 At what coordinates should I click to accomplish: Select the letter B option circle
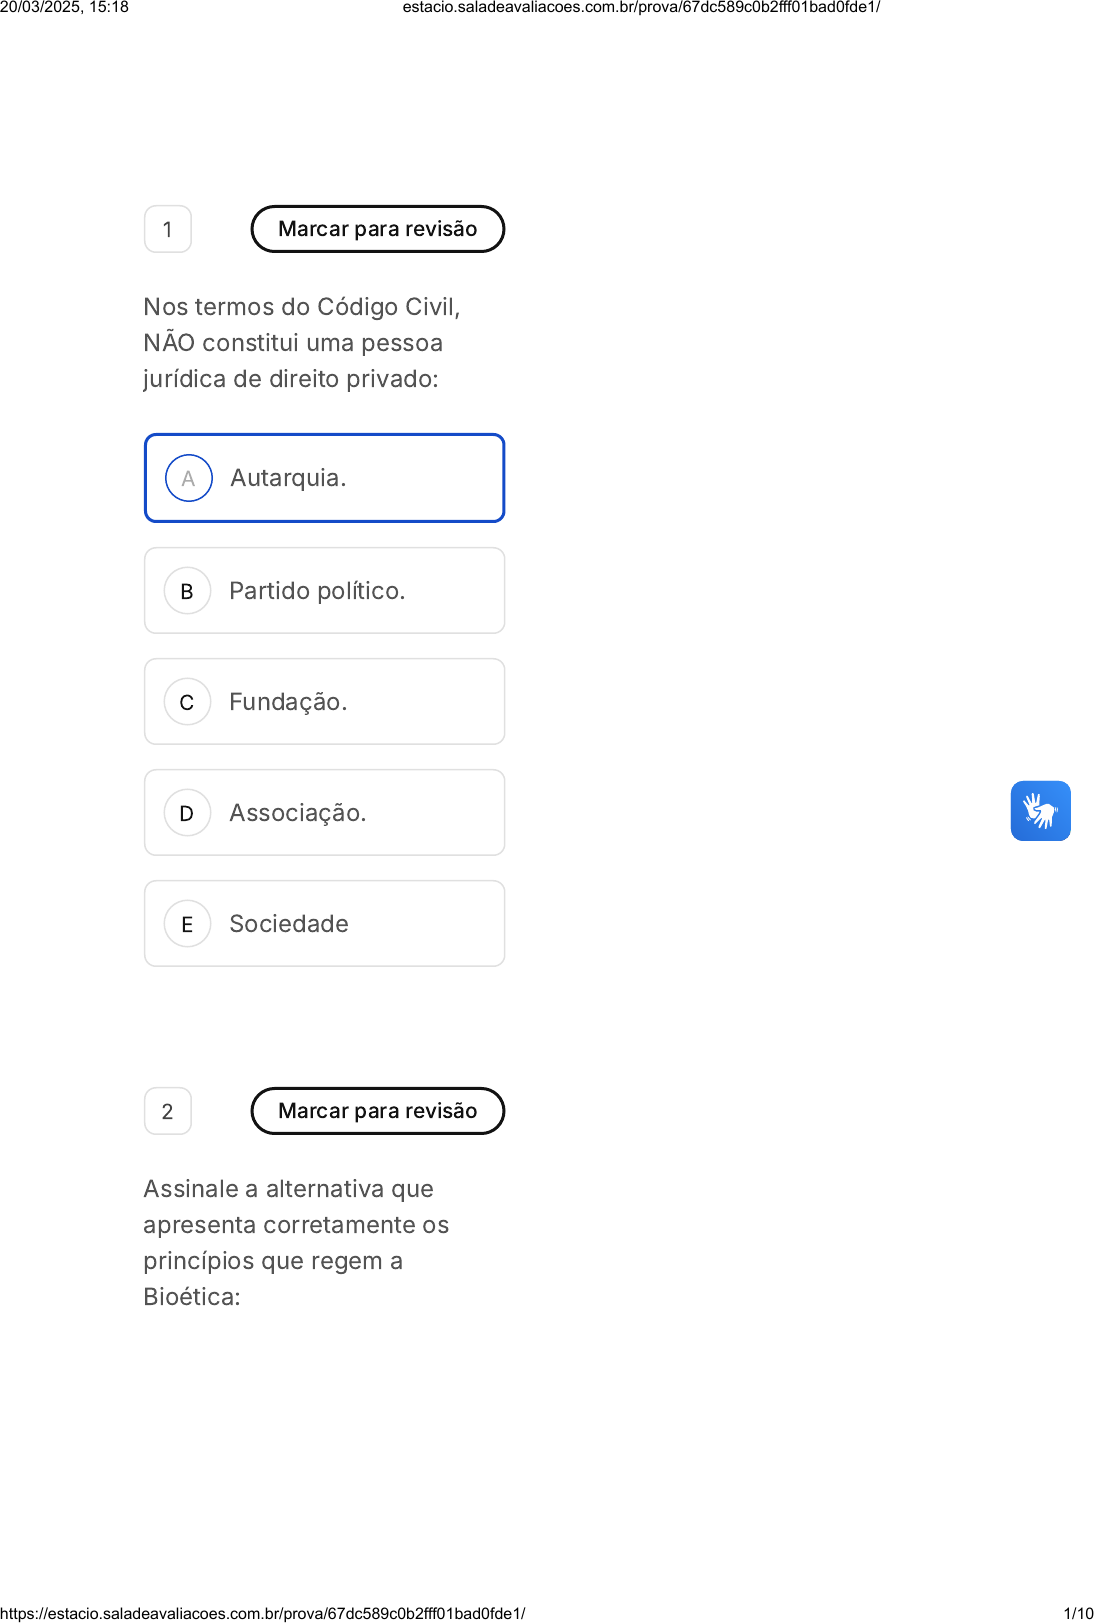[x=187, y=591]
